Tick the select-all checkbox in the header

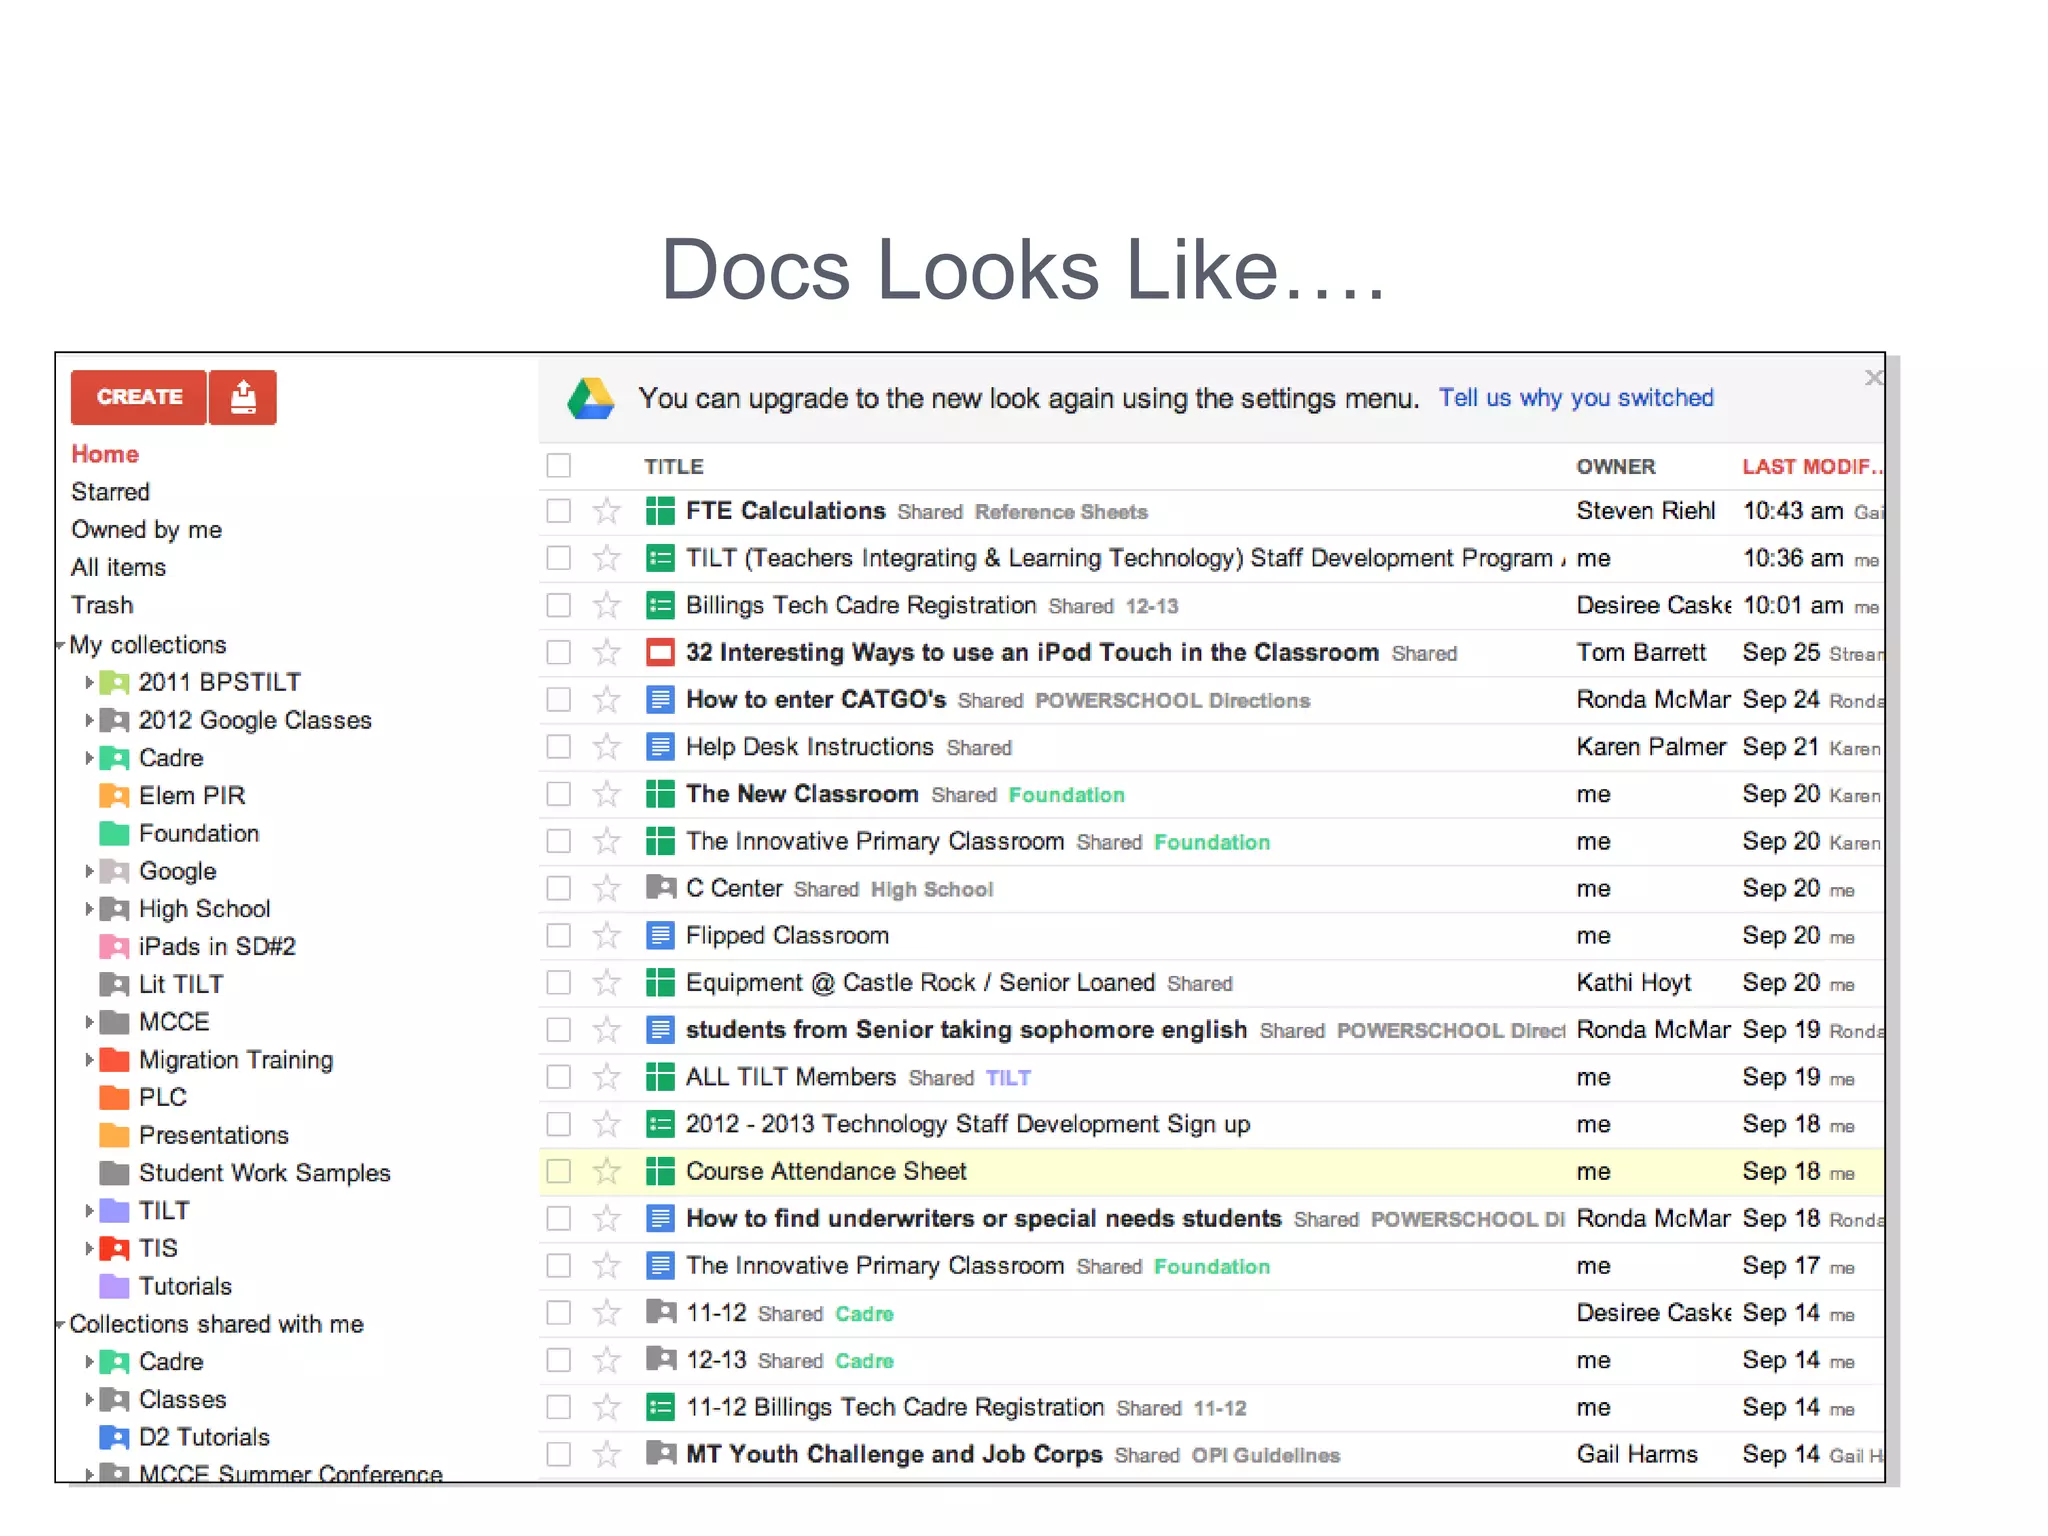(x=559, y=466)
